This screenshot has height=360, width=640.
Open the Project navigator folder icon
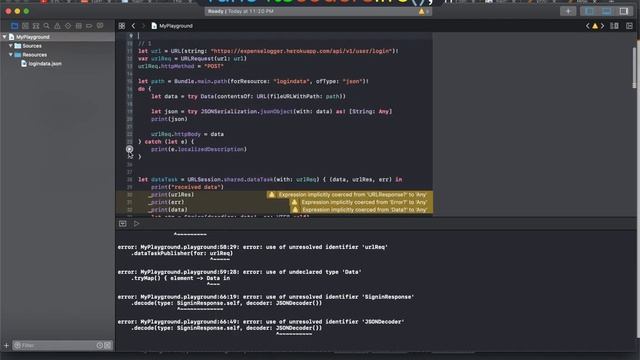point(15,26)
